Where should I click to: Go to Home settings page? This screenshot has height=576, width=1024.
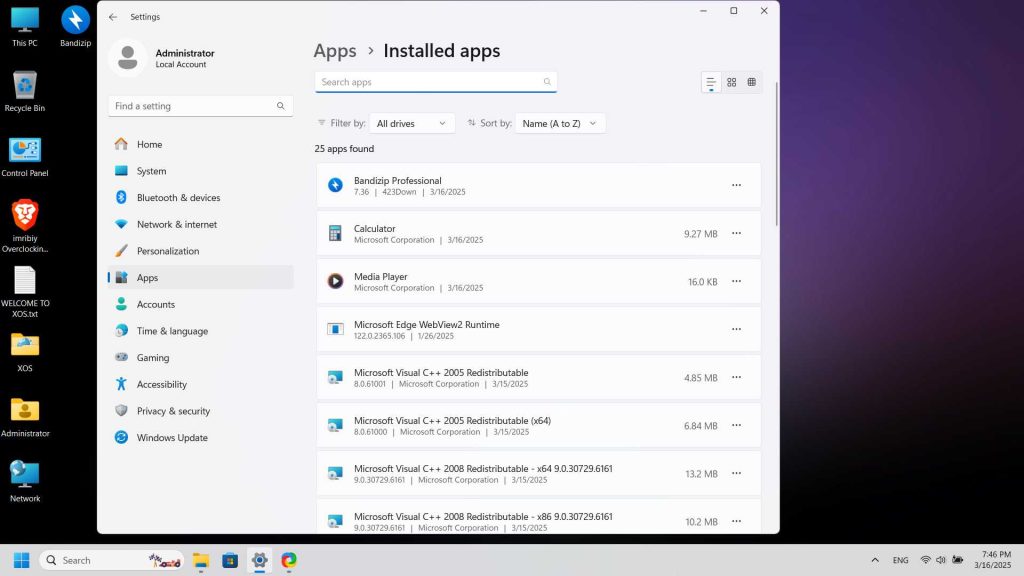coord(200,144)
